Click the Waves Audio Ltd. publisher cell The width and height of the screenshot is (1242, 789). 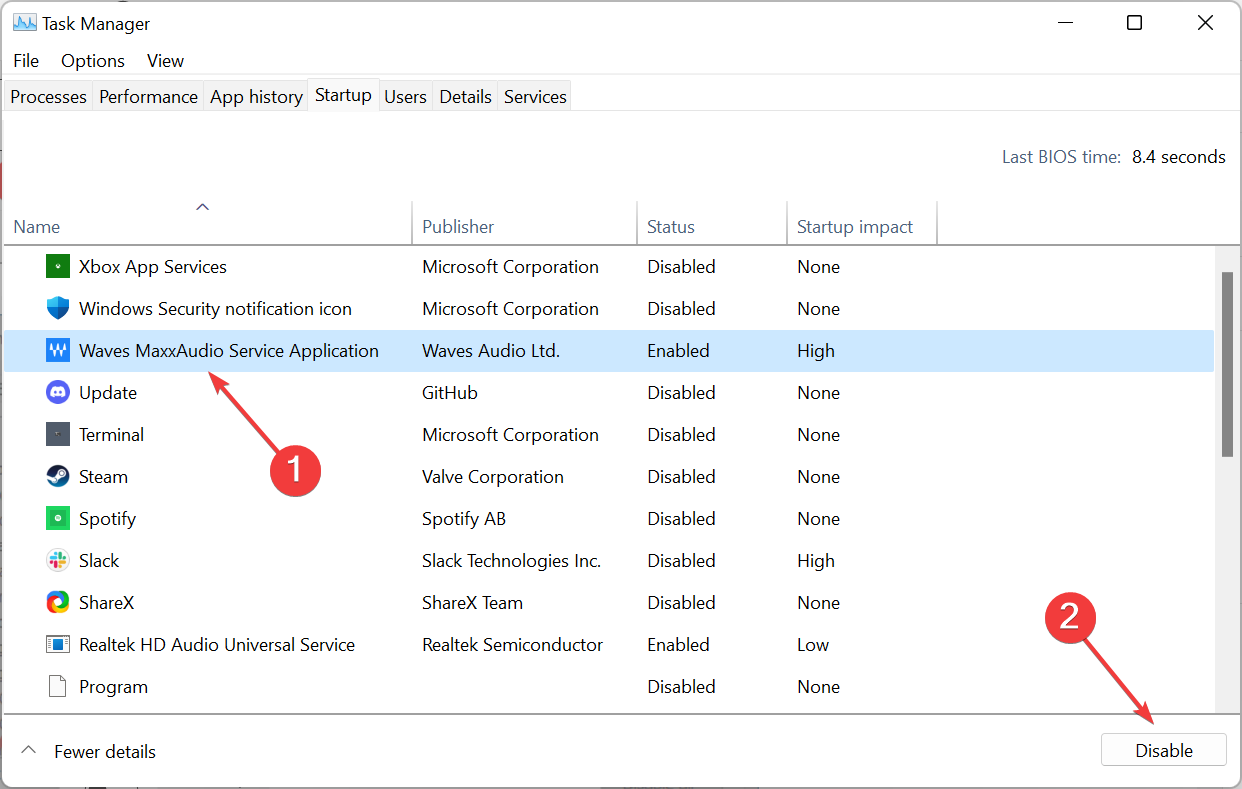491,351
